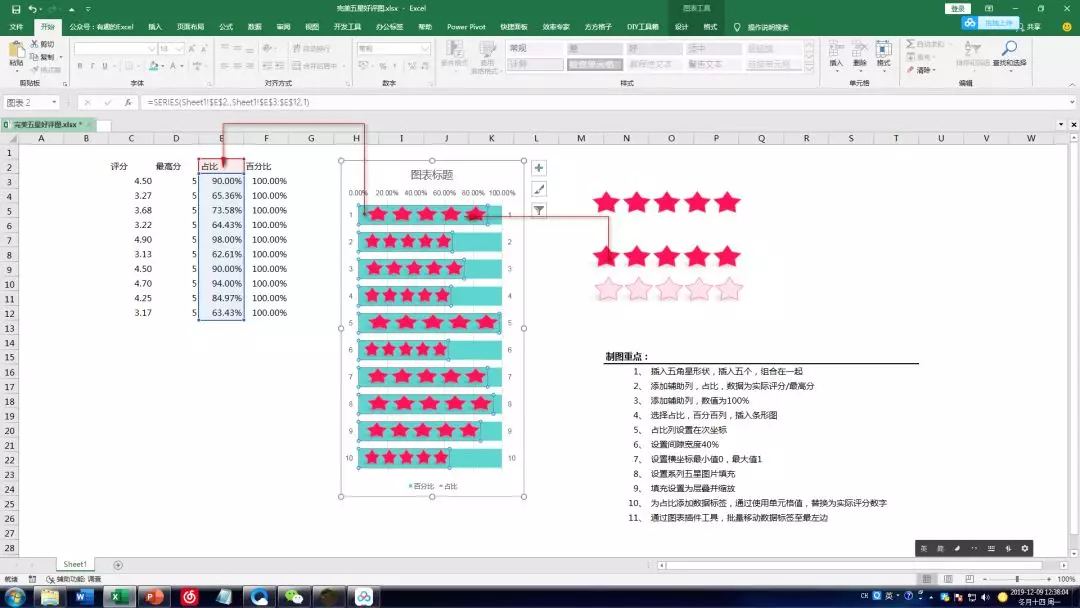Open PowerPoint from the taskbar
The image size is (1080, 608).
(x=153, y=597)
